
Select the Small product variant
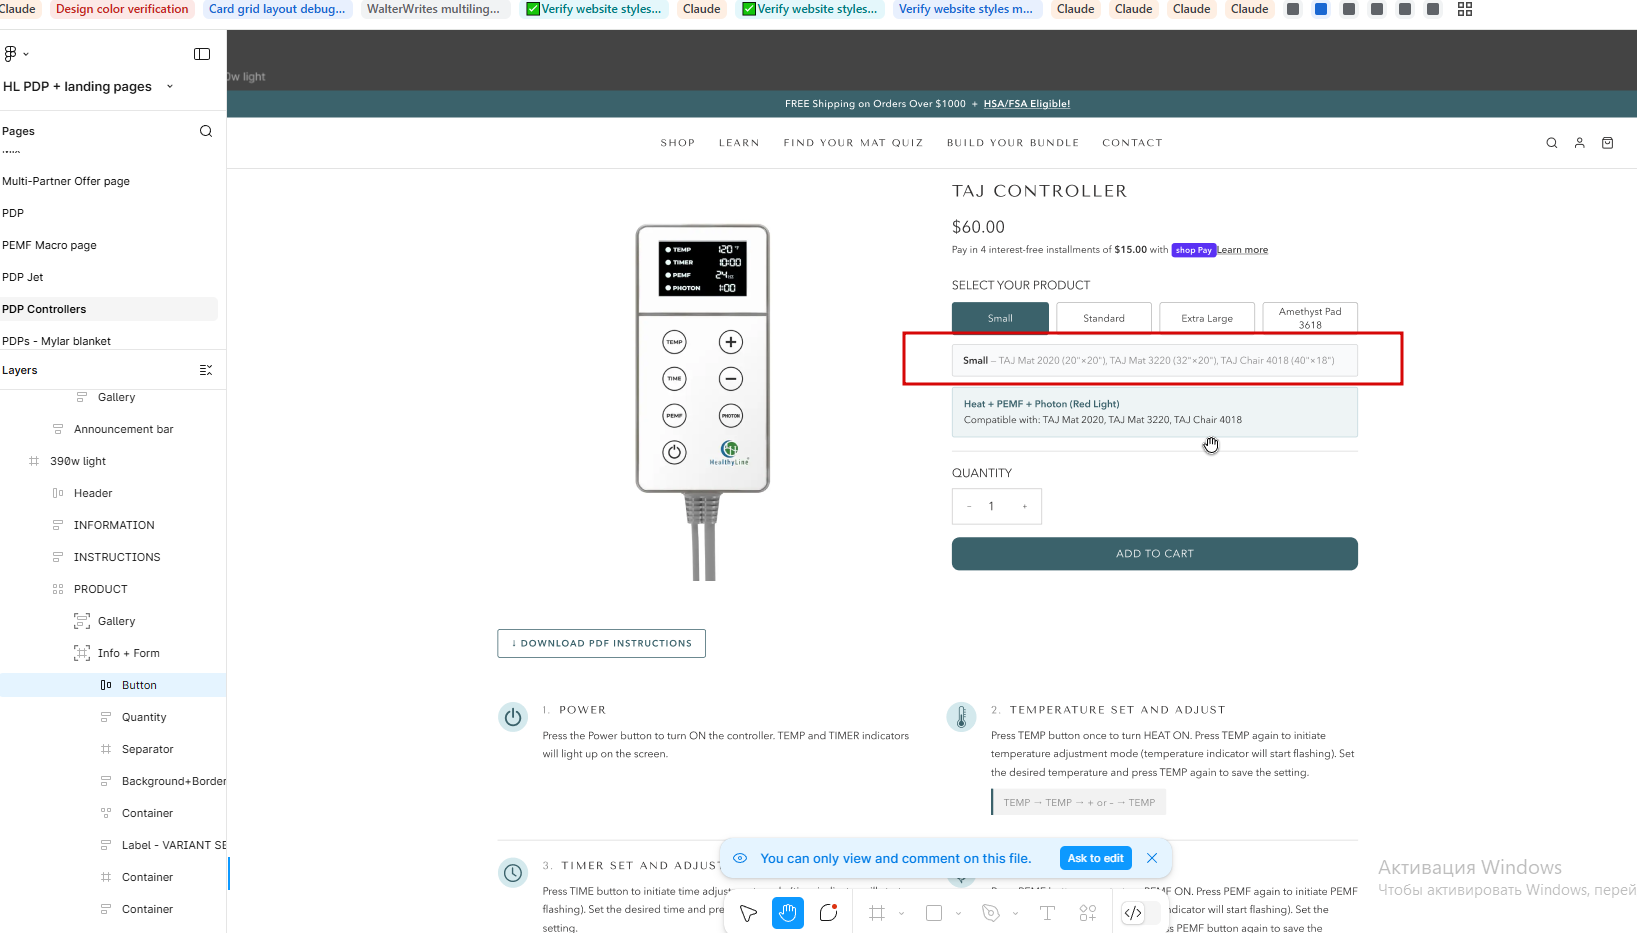click(x=1000, y=318)
